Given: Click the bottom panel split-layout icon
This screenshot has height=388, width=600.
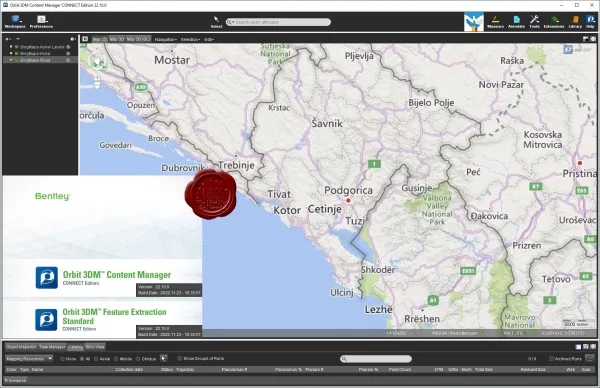Looking at the screenshot, I should [578, 347].
